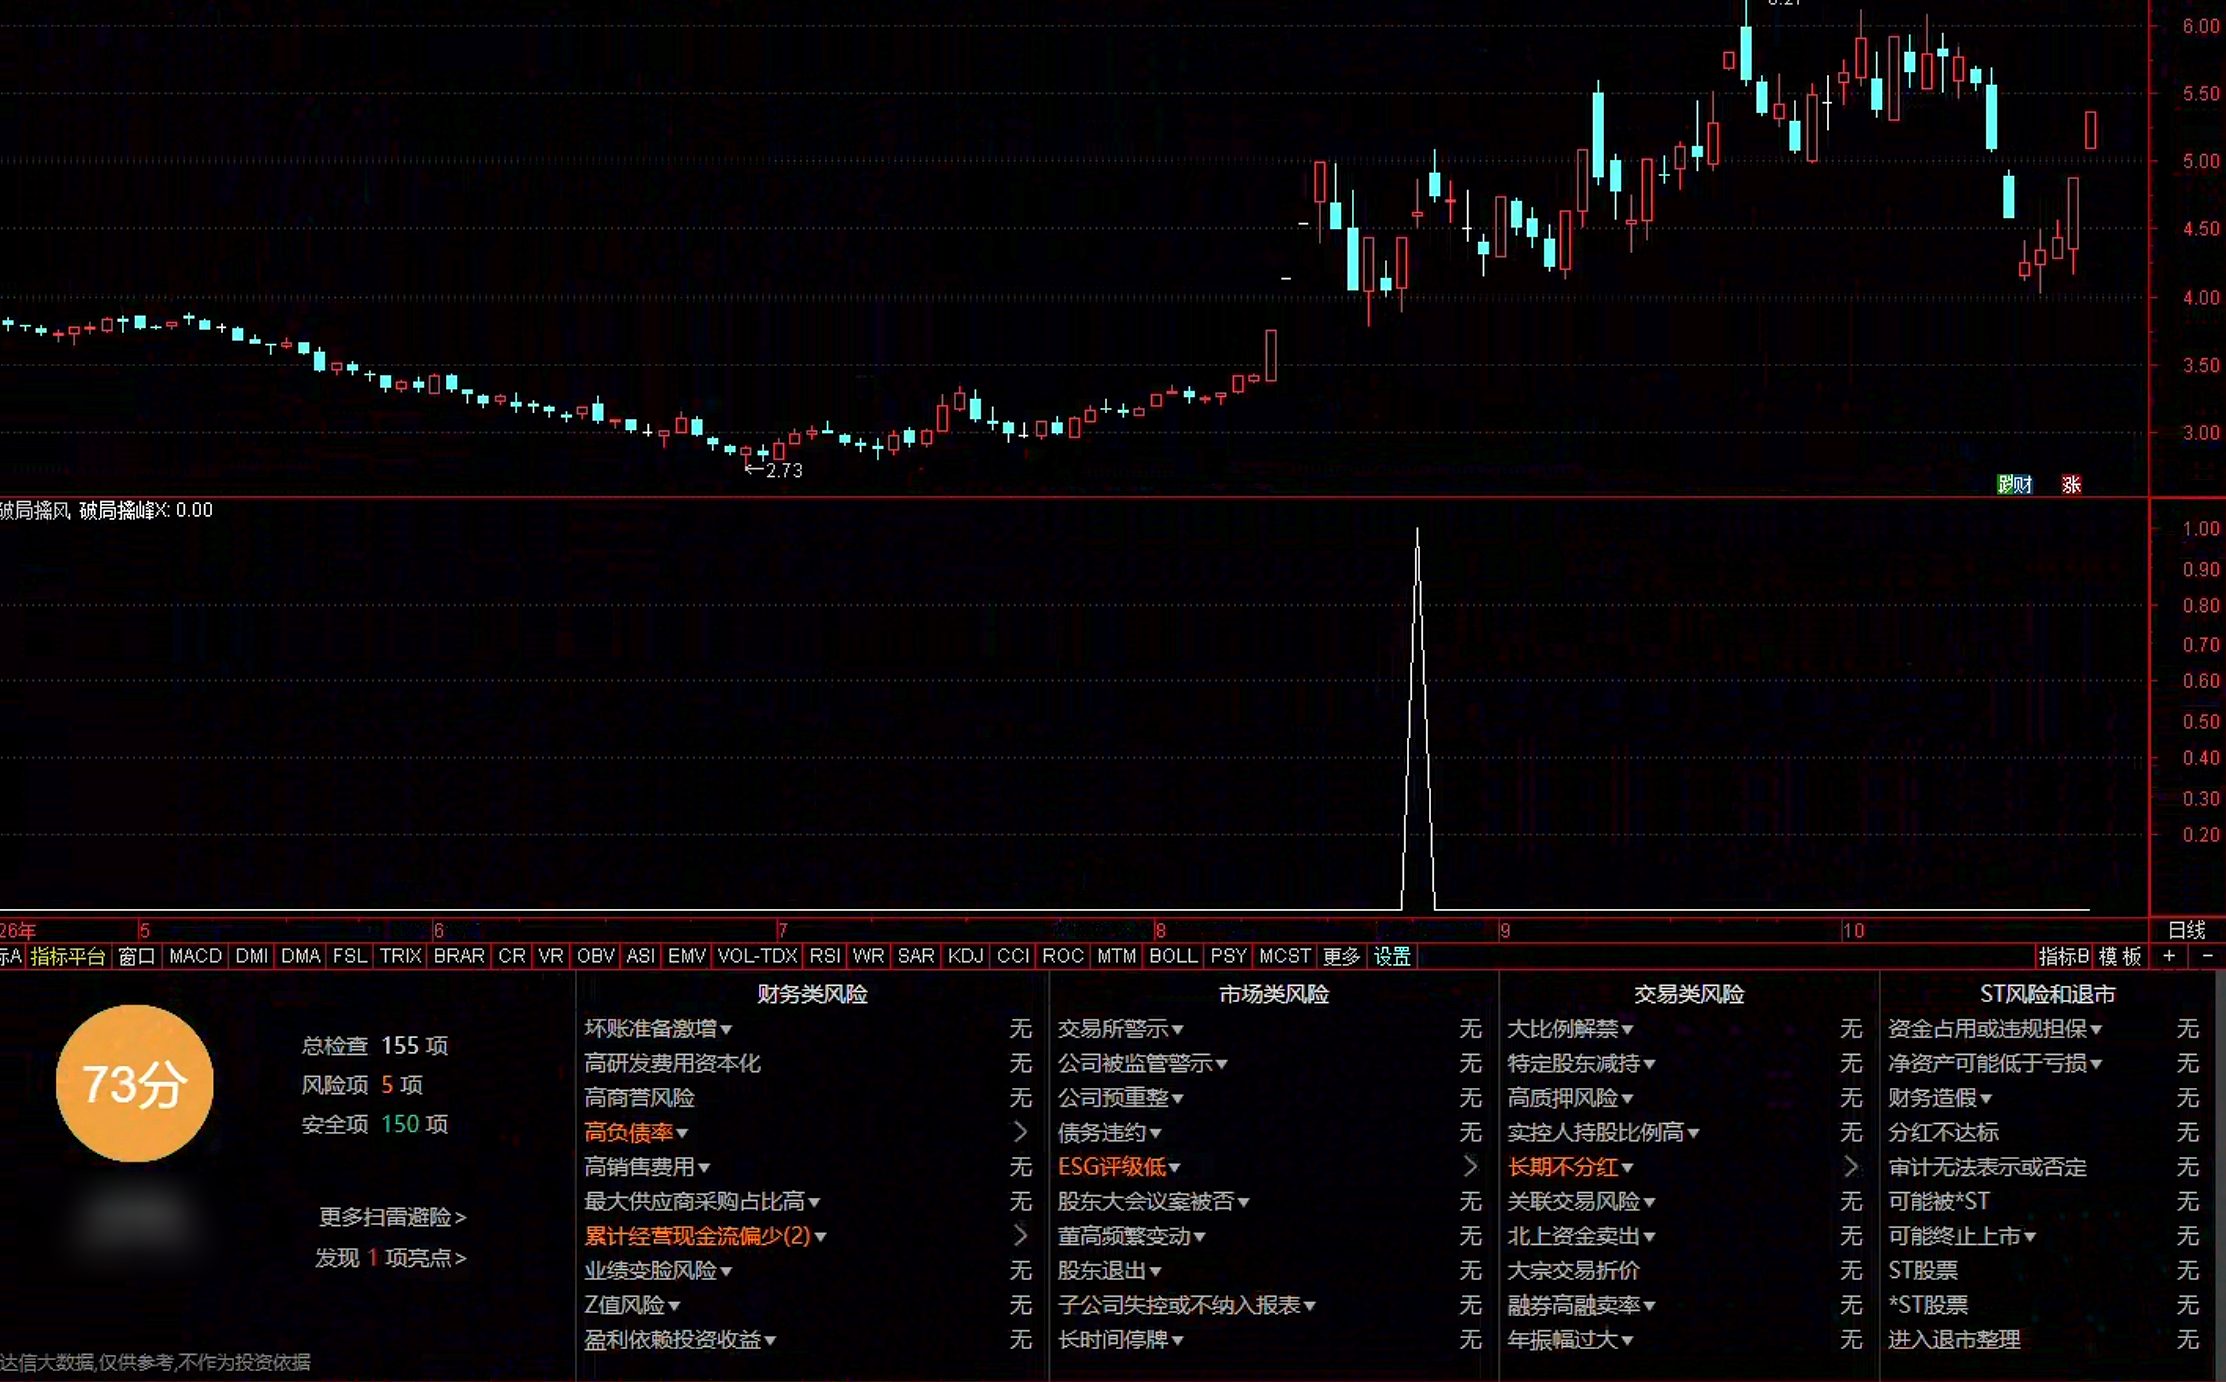
Task: Click 大宗交易折价 row text
Action: [x=1573, y=1271]
